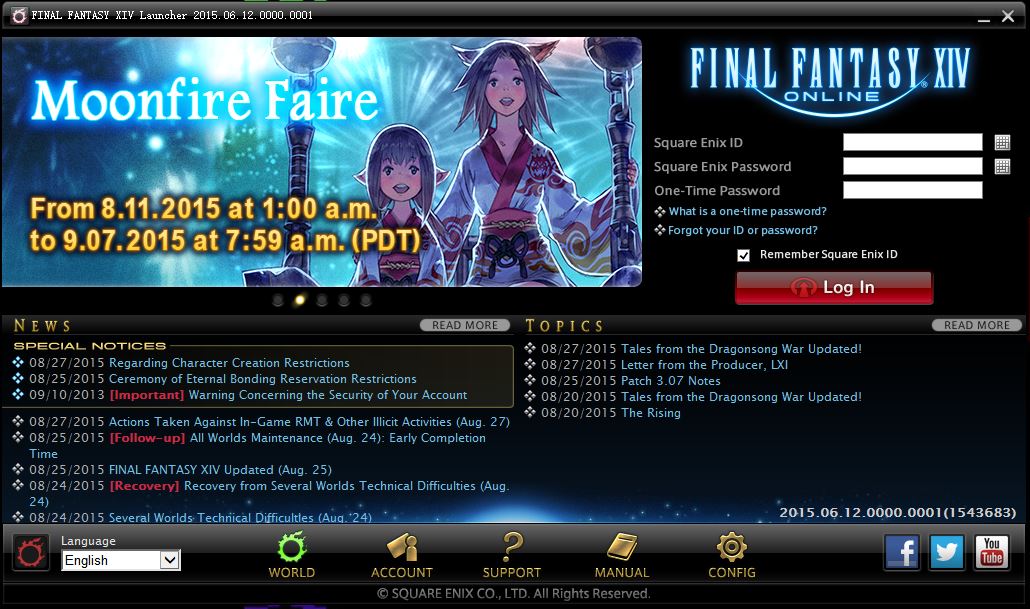Open 08/20/2015 'Tales from the Dragonsong War Updated!'
The image size is (1030, 609).
741,397
